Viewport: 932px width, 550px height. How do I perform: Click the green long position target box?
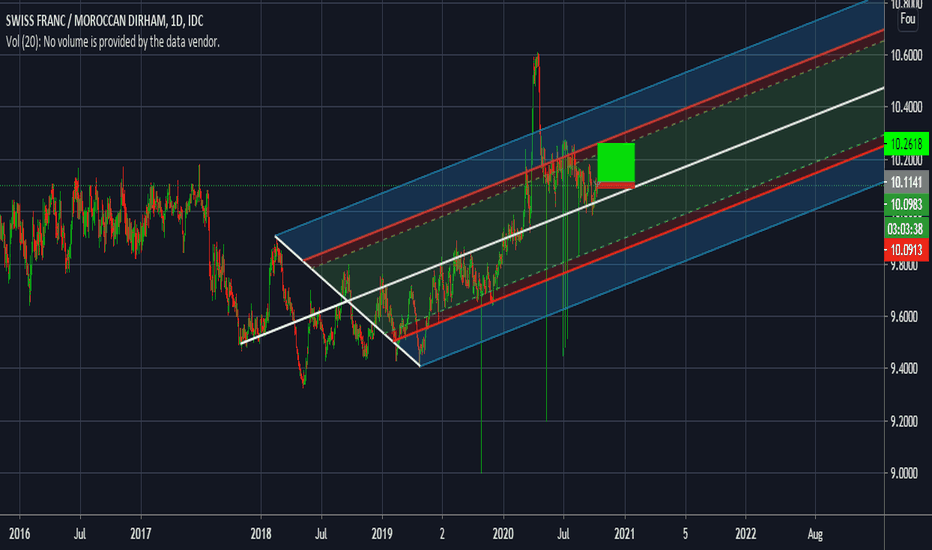coord(616,162)
